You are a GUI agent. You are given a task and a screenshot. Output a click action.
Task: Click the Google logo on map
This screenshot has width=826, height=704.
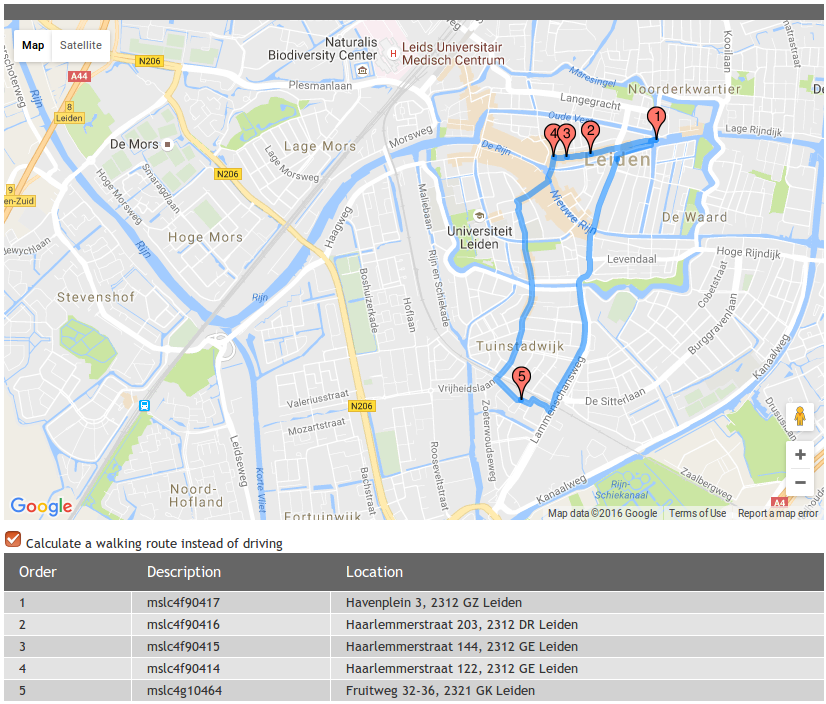coord(41,506)
